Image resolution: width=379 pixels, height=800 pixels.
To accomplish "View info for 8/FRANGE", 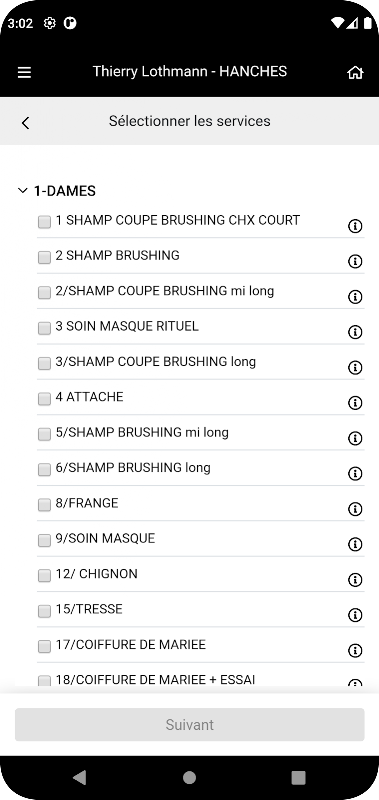I will [x=355, y=509].
